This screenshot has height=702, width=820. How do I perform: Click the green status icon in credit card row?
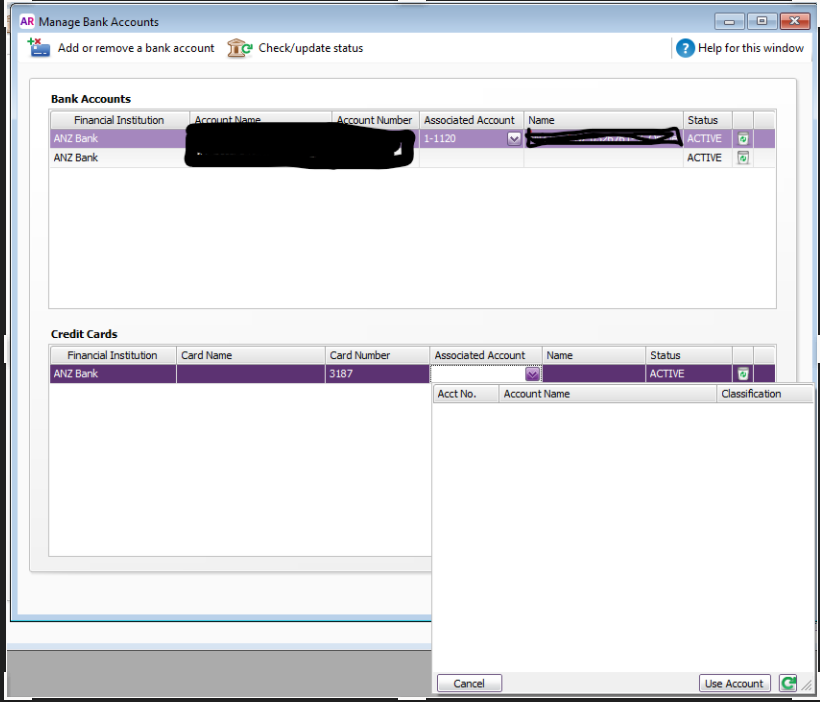click(743, 374)
